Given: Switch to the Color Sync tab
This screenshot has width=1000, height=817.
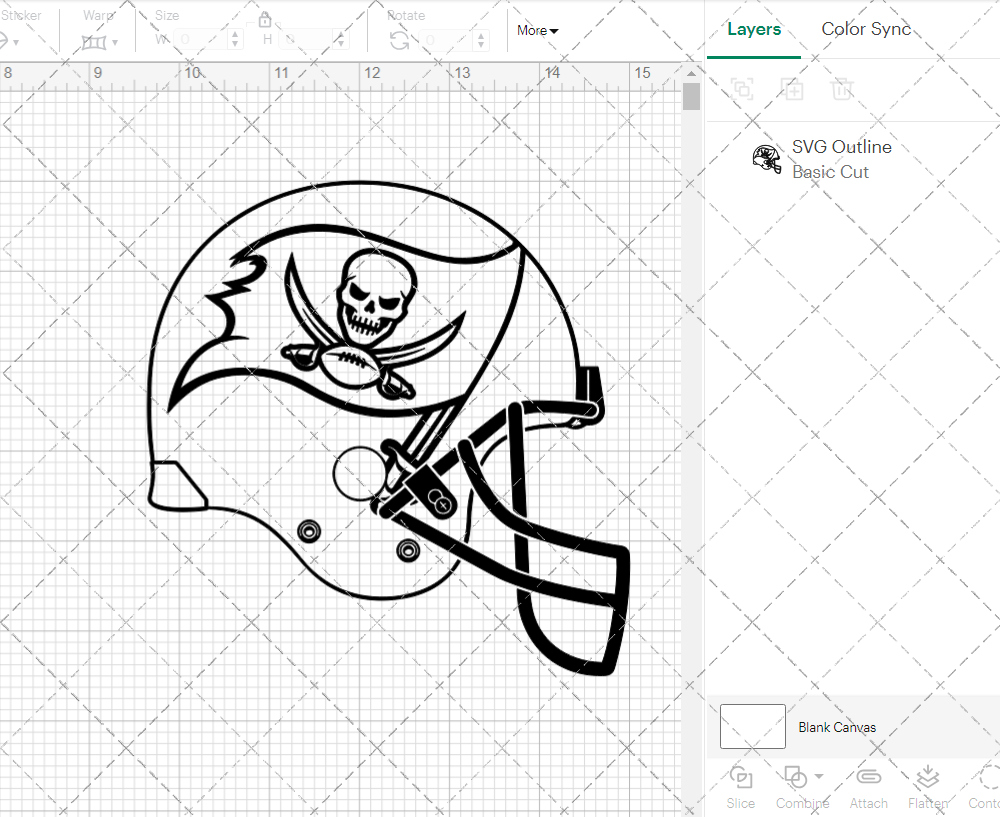Looking at the screenshot, I should tap(865, 29).
